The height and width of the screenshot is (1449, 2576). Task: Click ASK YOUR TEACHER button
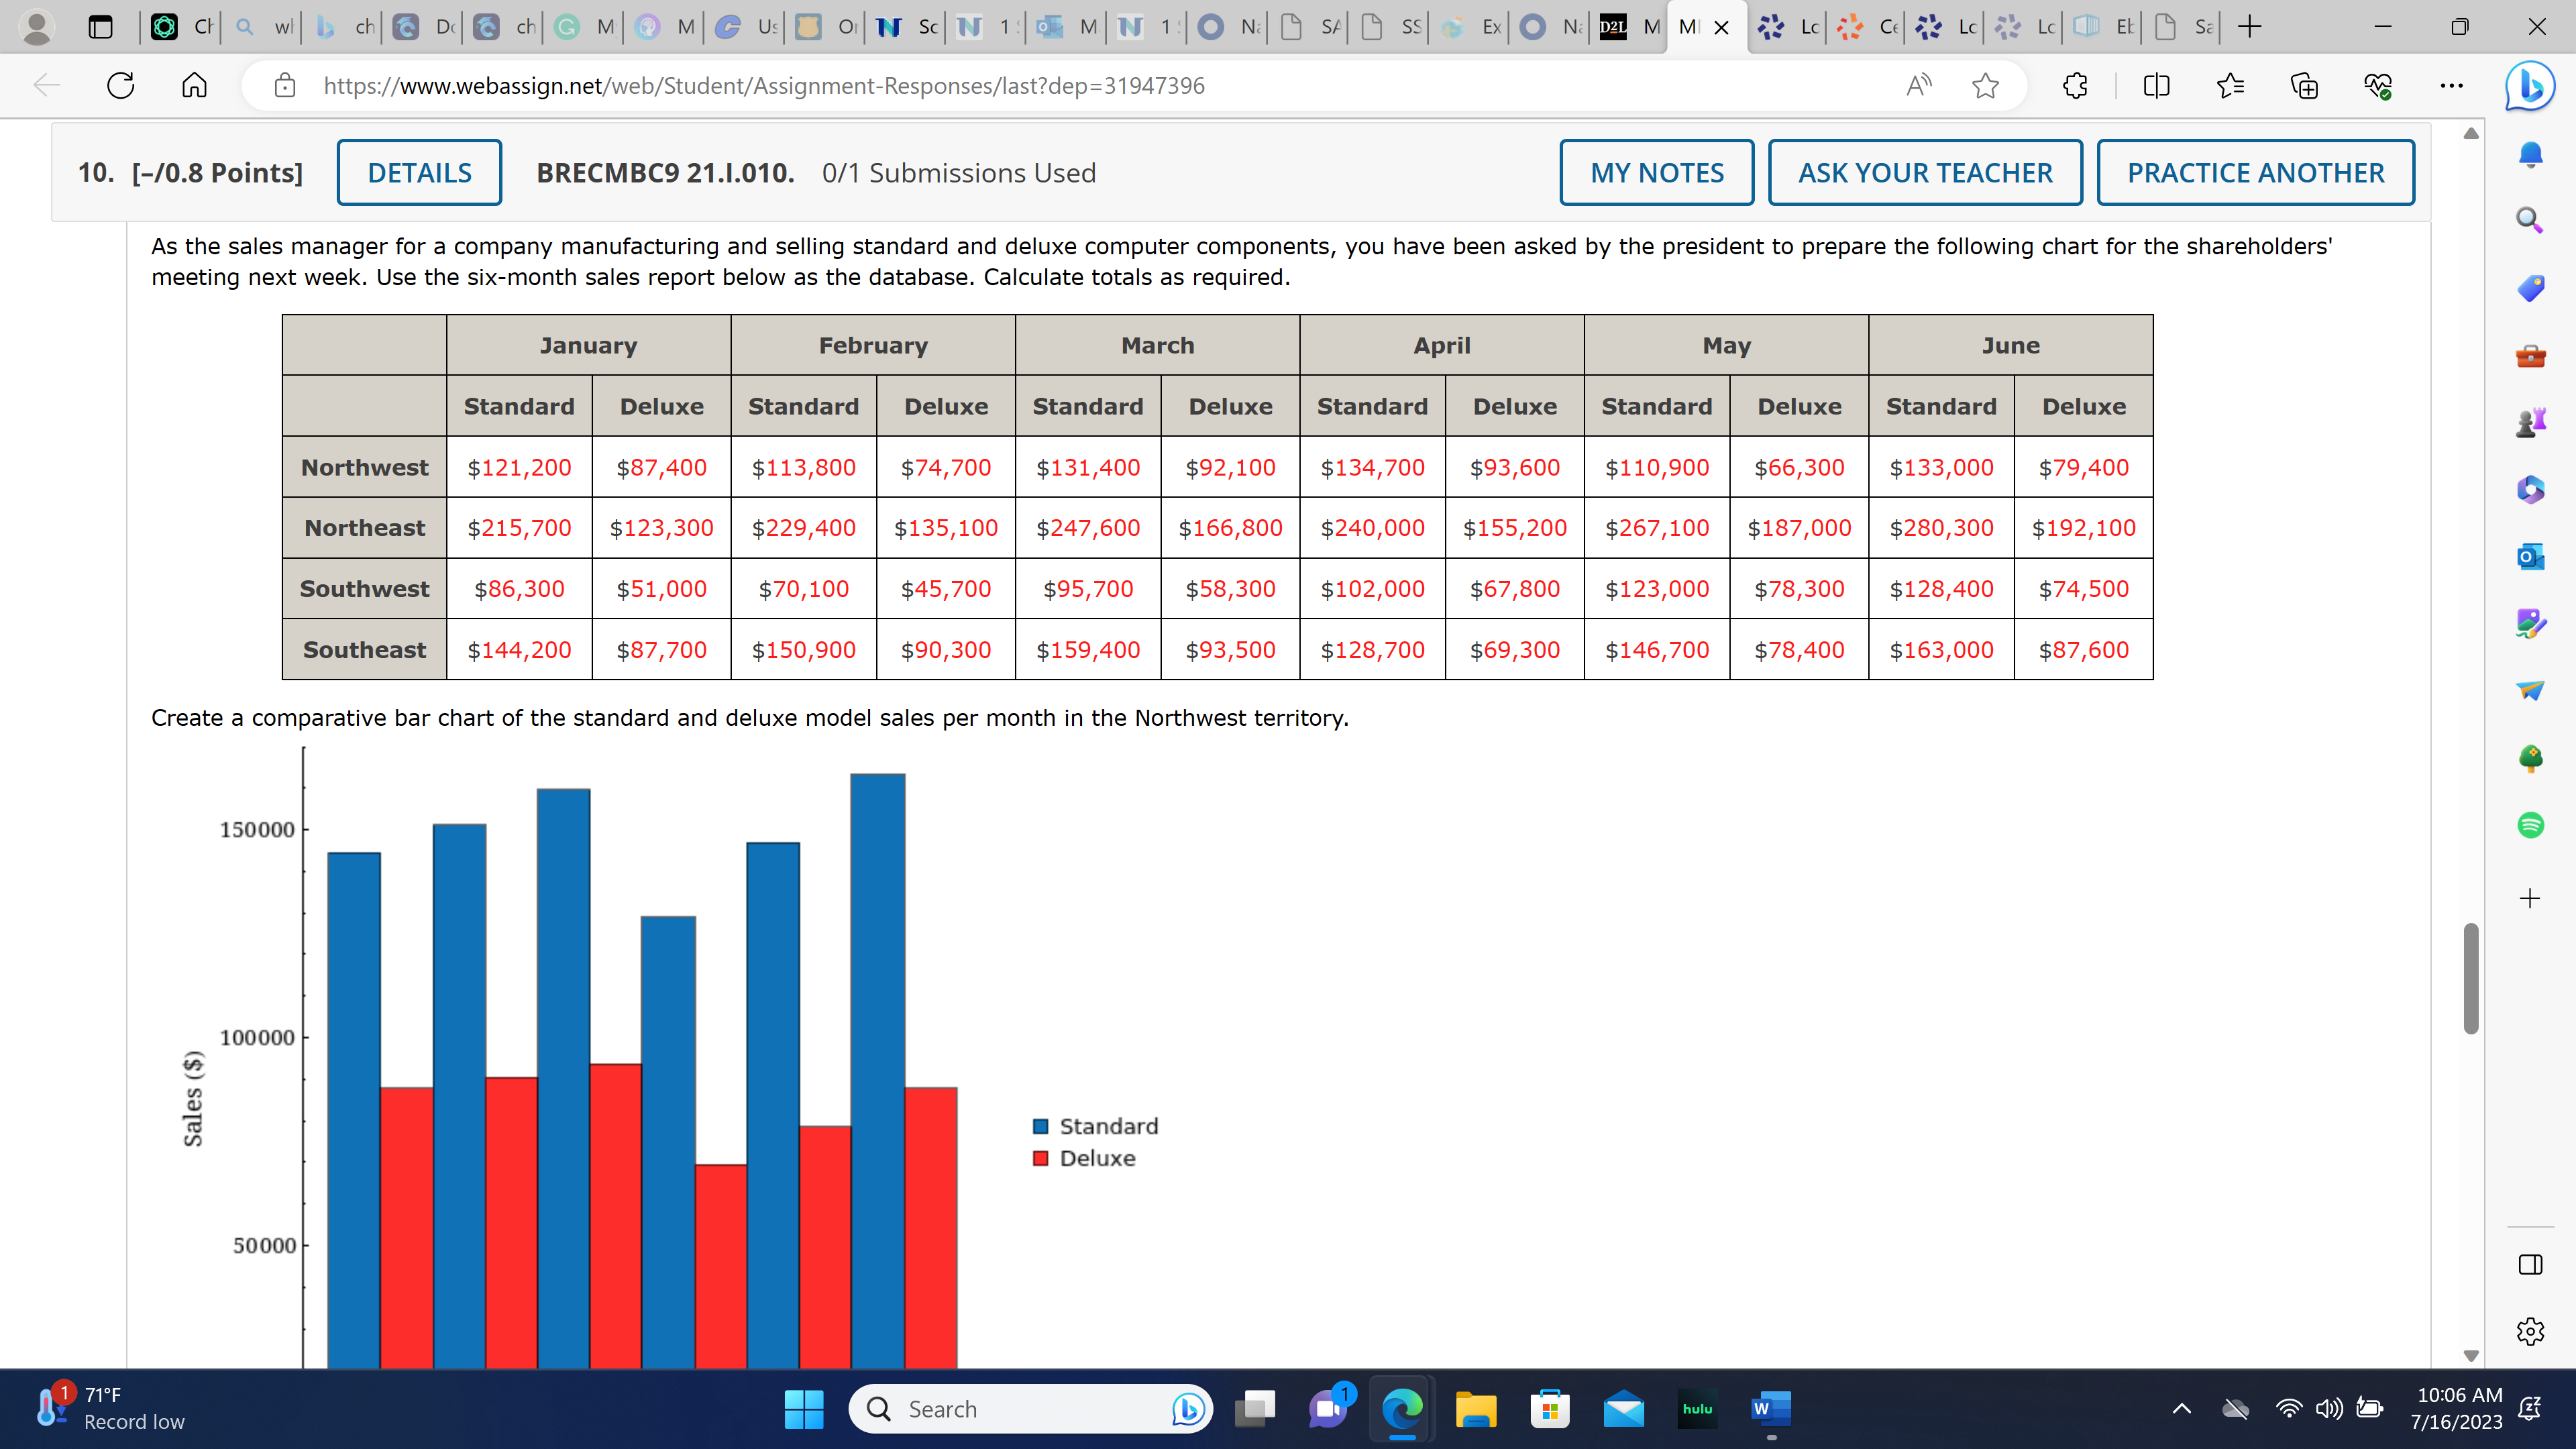[x=1924, y=173]
